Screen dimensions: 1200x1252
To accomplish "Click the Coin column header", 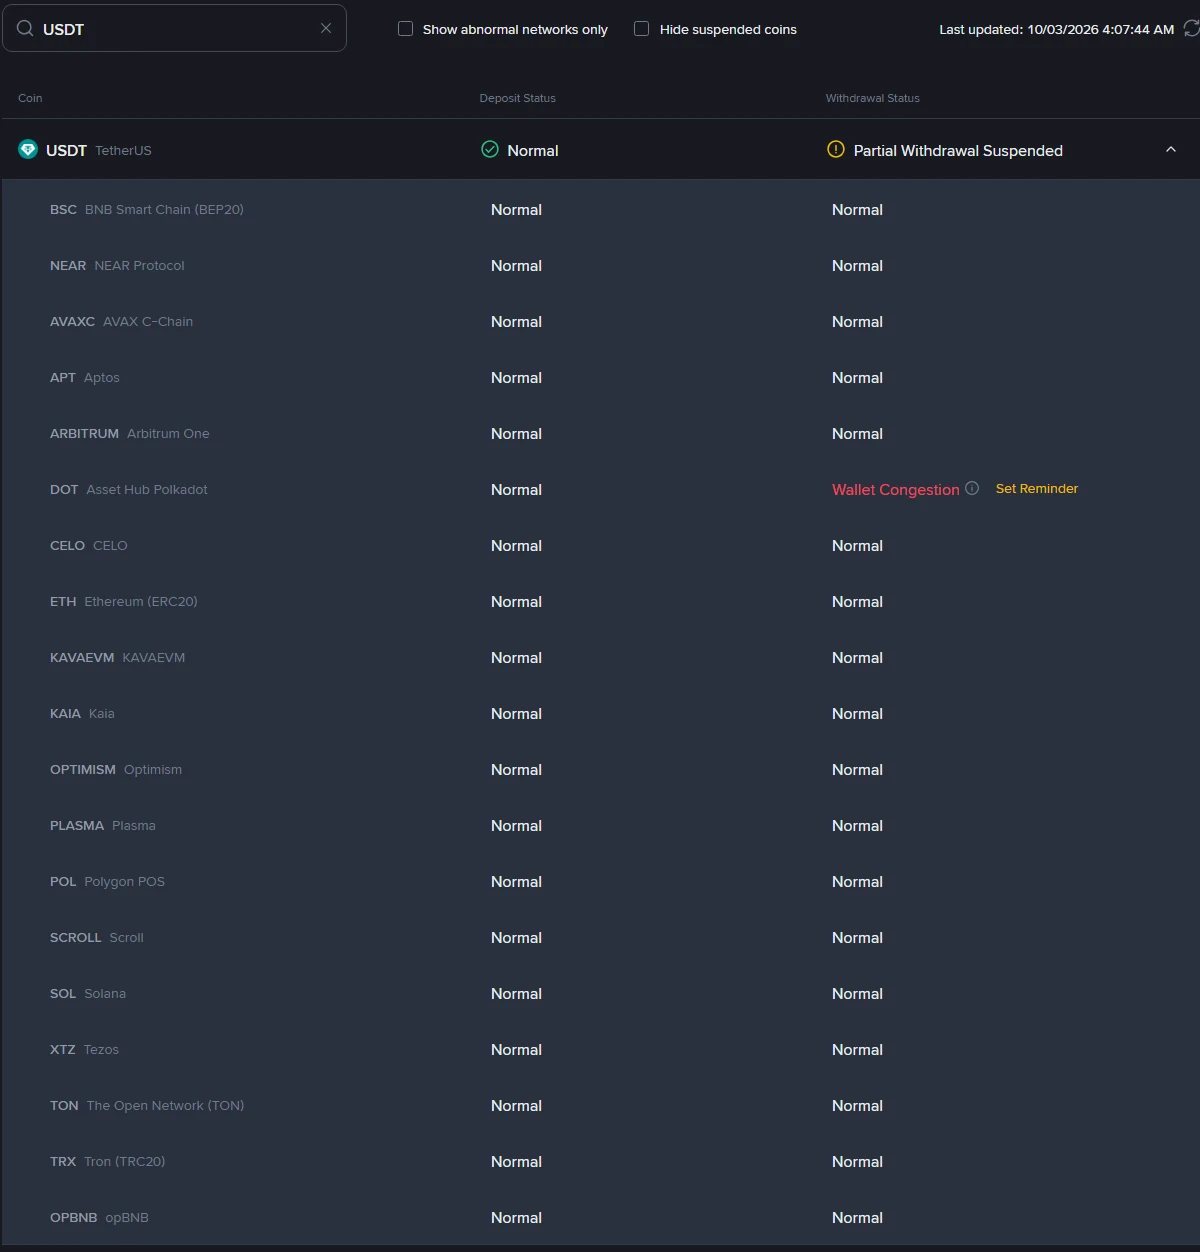I will click(30, 98).
